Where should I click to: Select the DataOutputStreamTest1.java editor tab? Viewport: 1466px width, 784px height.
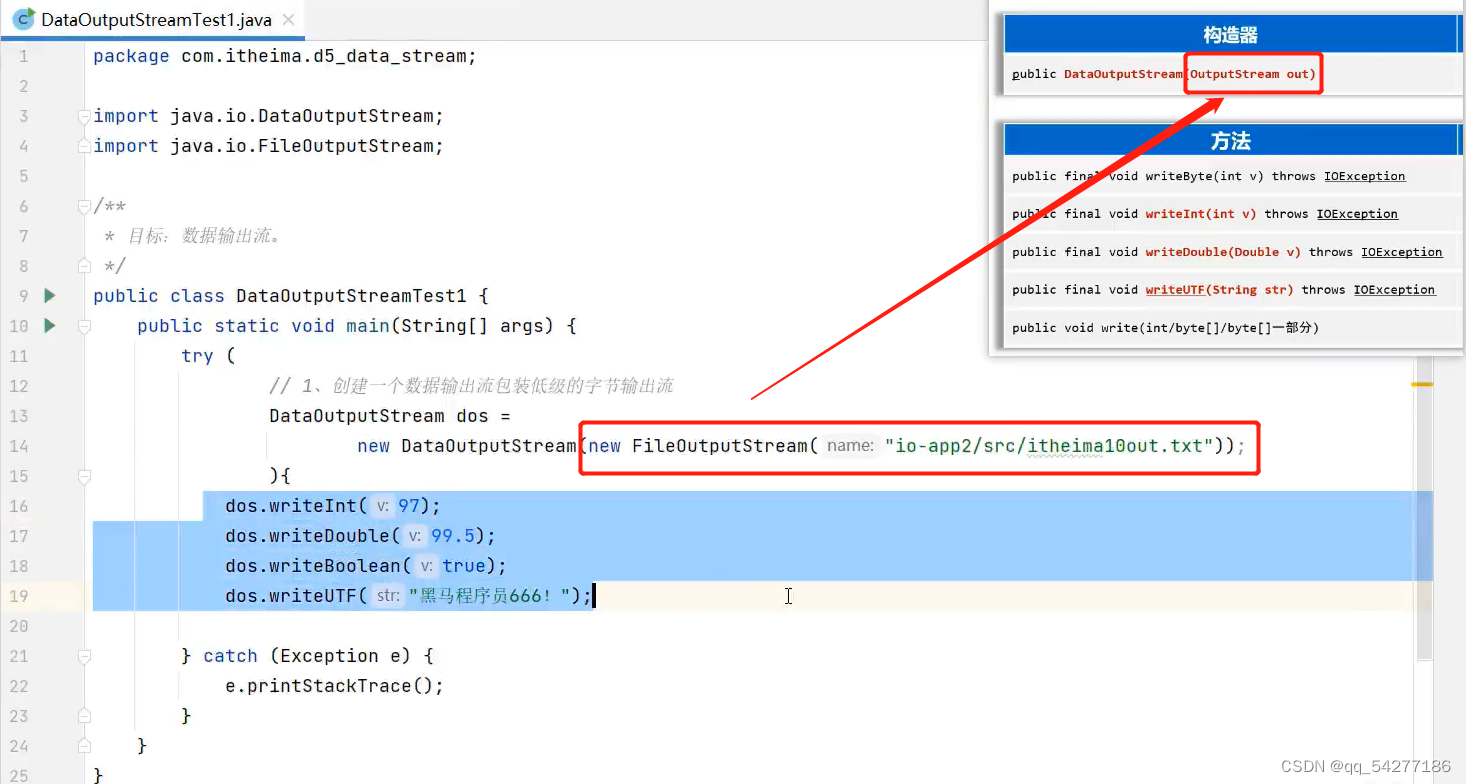pyautogui.click(x=152, y=19)
